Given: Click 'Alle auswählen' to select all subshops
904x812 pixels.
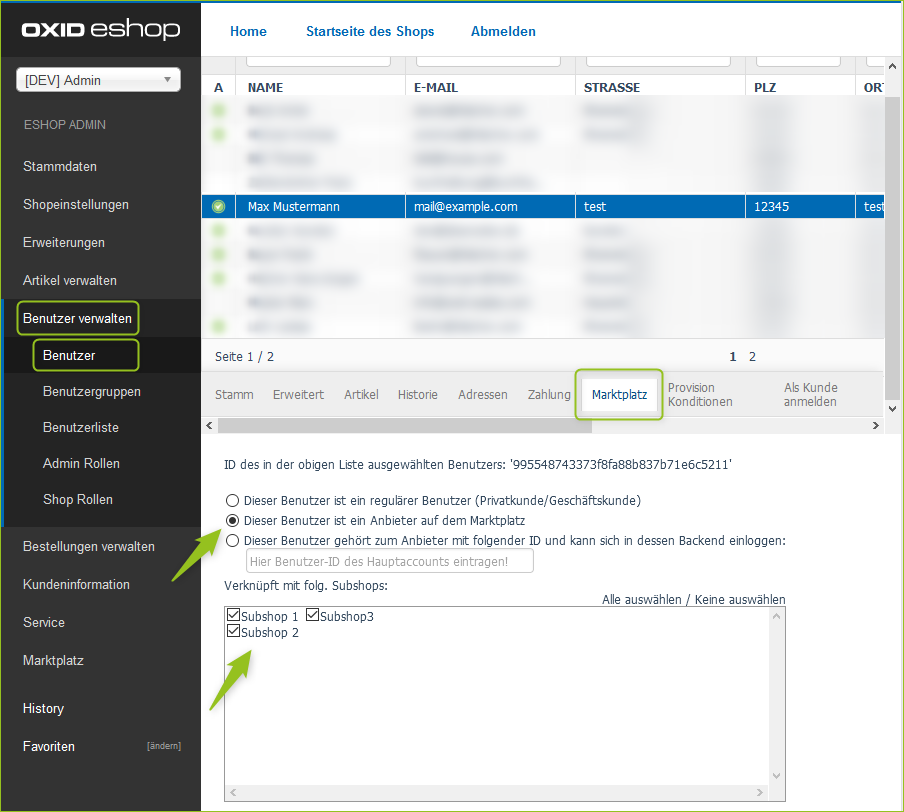Looking at the screenshot, I should coord(642,600).
